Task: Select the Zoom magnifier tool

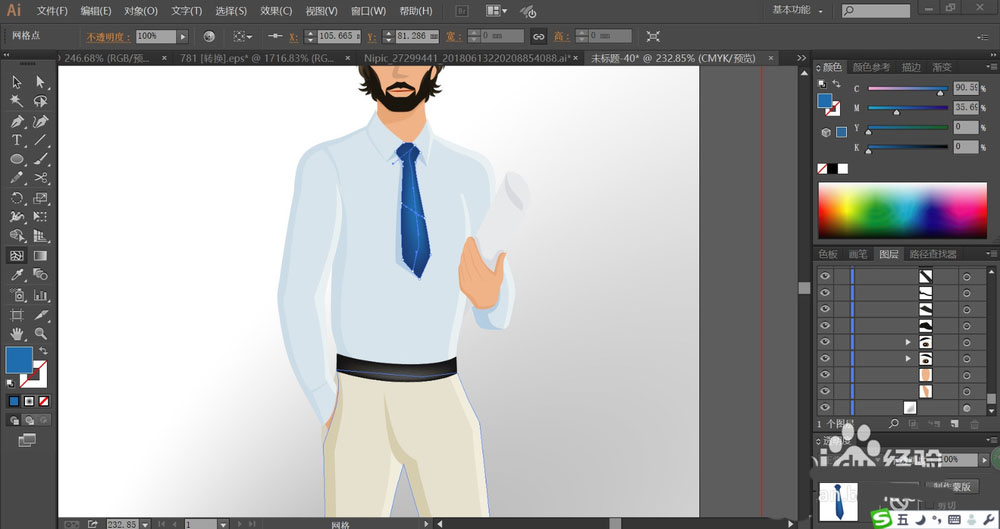Action: tap(41, 333)
